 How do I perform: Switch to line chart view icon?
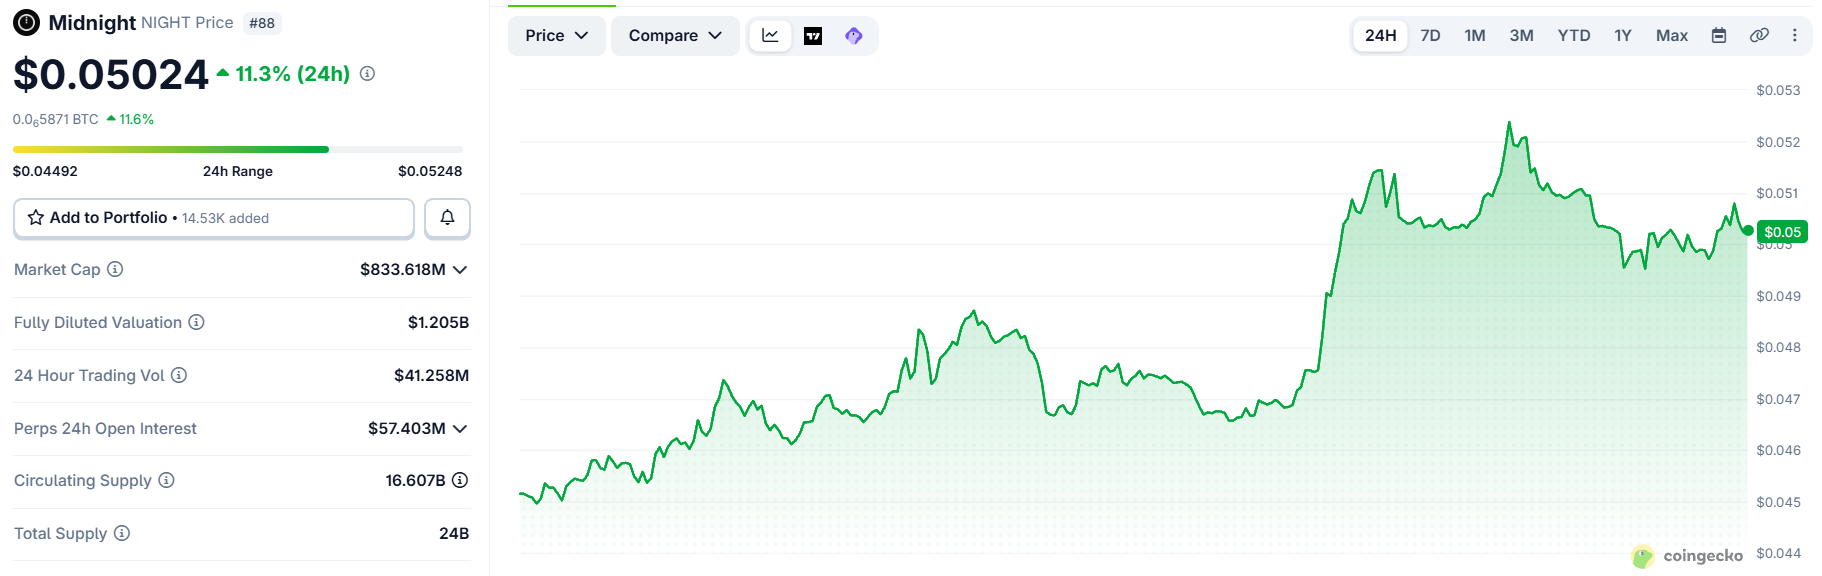[x=770, y=36]
